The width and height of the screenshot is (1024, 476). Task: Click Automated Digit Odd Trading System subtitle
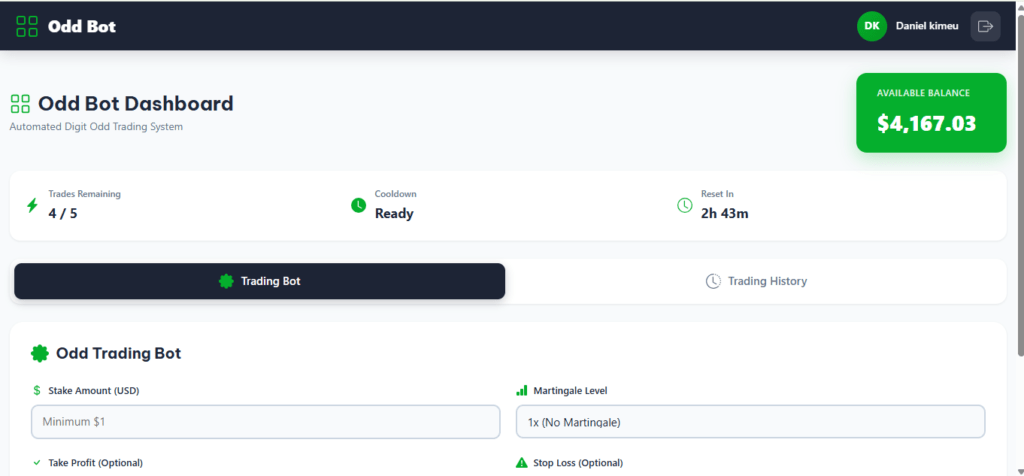tap(96, 127)
